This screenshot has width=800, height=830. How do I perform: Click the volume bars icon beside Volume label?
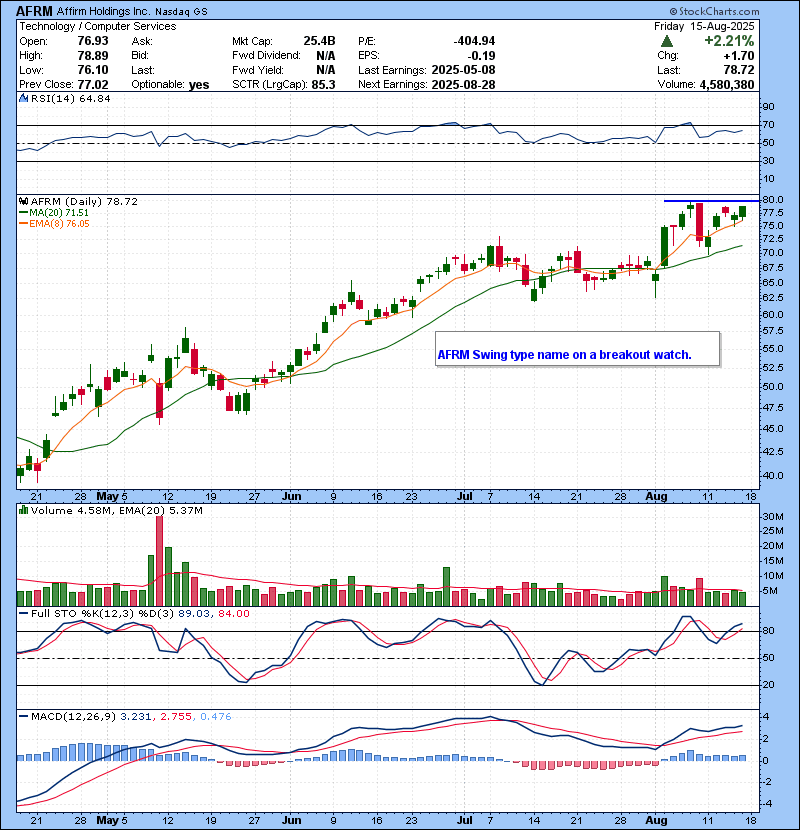tap(23, 511)
